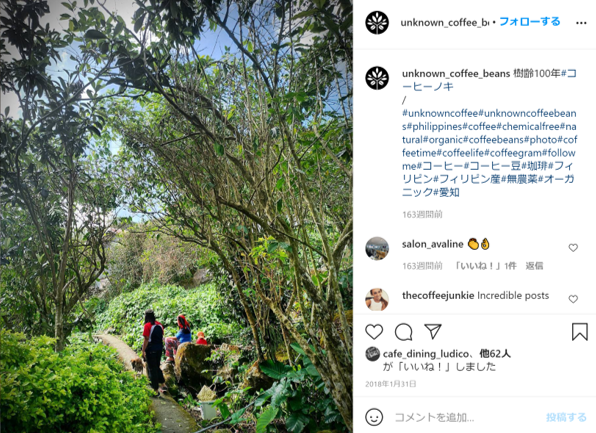
Task: Like the post with the heart icon
Action: [x=374, y=331]
